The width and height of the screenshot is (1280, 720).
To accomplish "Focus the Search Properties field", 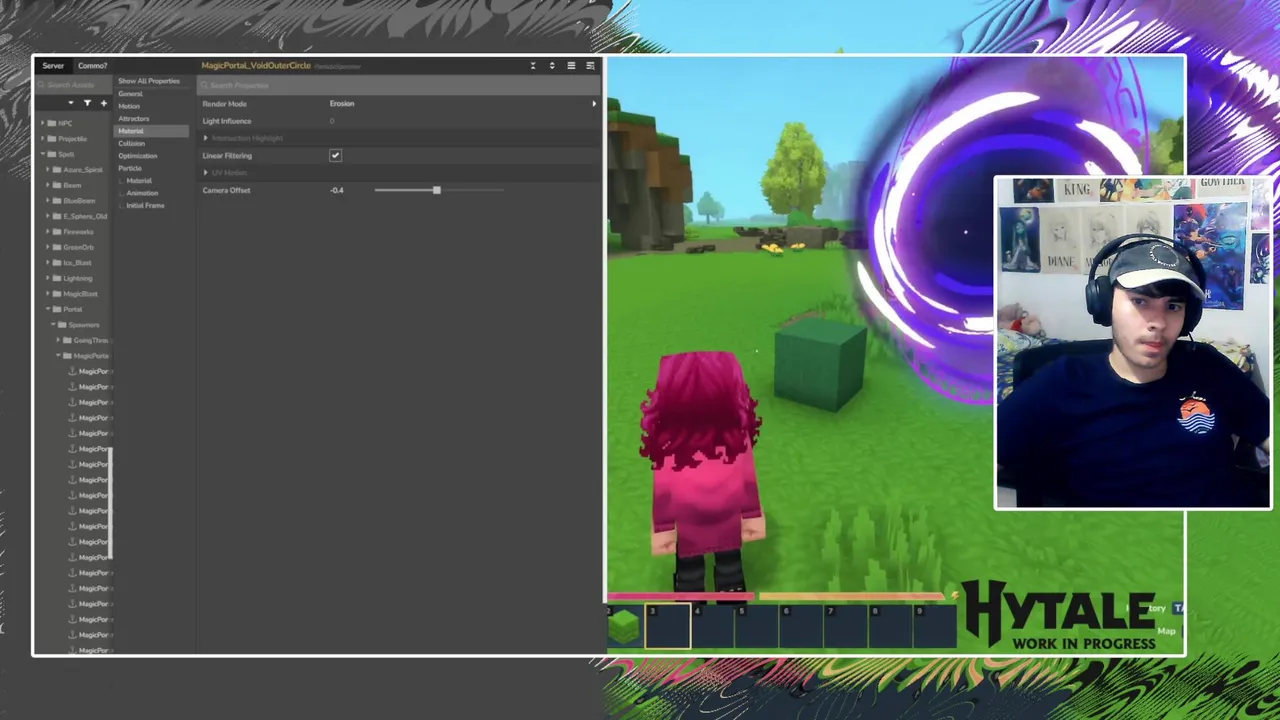I will point(398,85).
